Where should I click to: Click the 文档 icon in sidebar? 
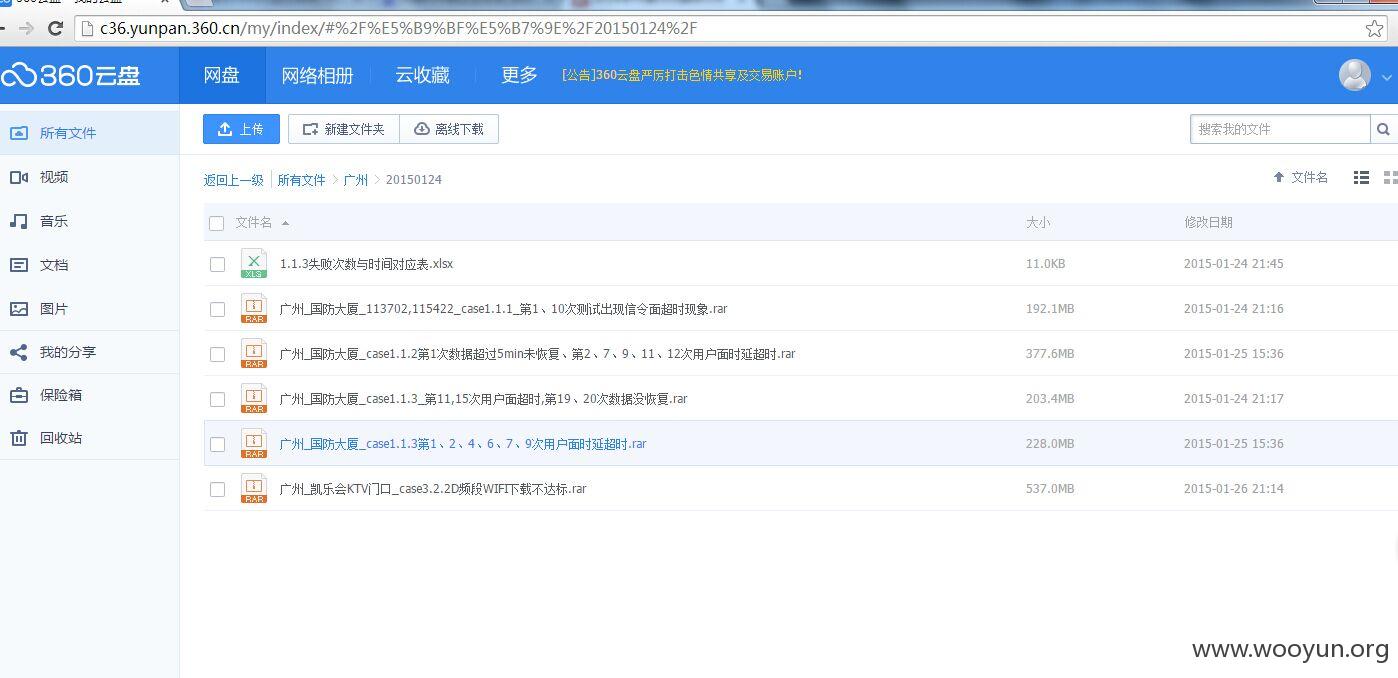[x=19, y=265]
